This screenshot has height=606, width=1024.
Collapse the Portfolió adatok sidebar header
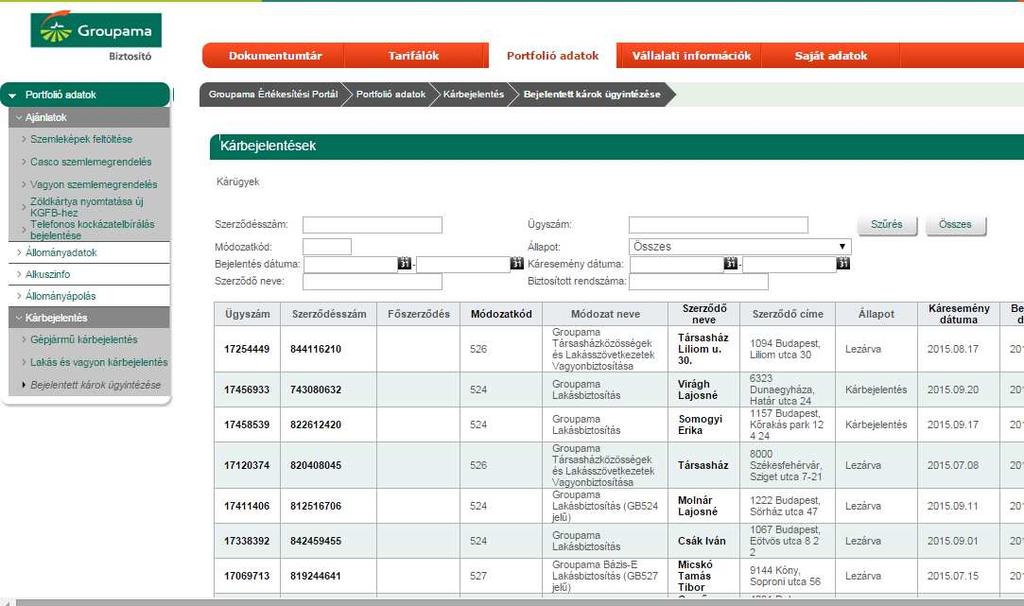86,95
